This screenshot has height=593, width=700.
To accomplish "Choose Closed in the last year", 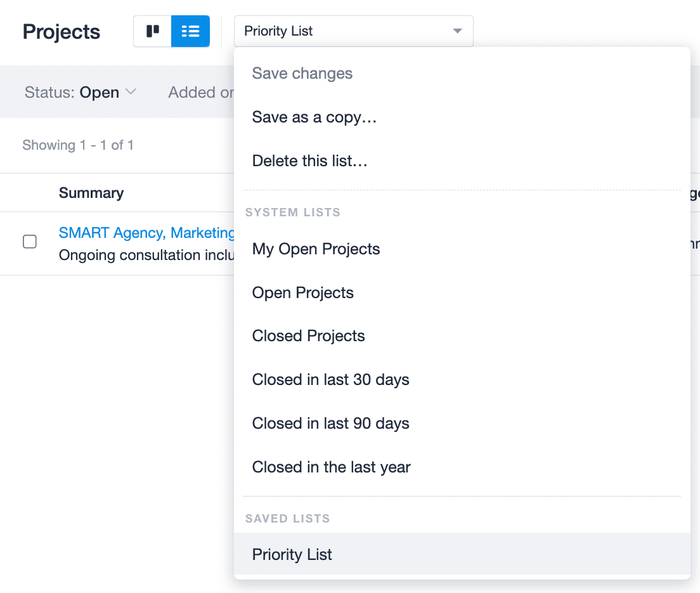I will point(331,467).
